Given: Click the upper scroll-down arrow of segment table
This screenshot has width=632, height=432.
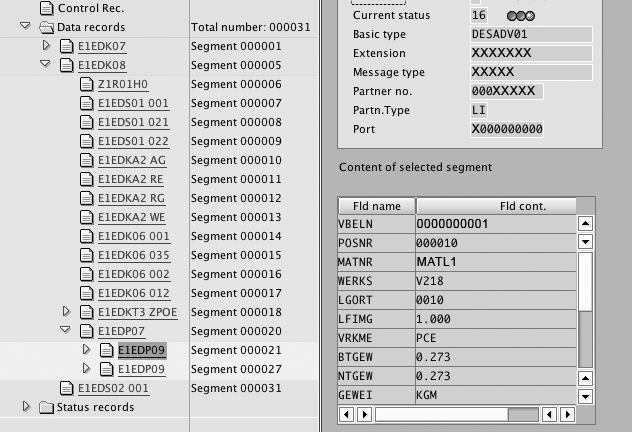Looking at the screenshot, I should point(585,242).
